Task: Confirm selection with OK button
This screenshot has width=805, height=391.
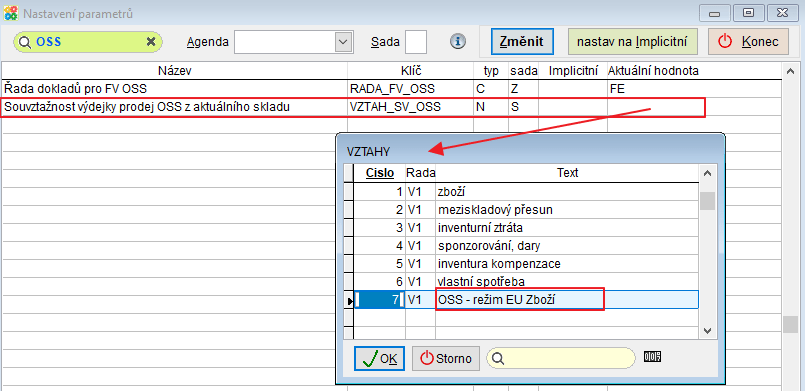Action: point(379,358)
